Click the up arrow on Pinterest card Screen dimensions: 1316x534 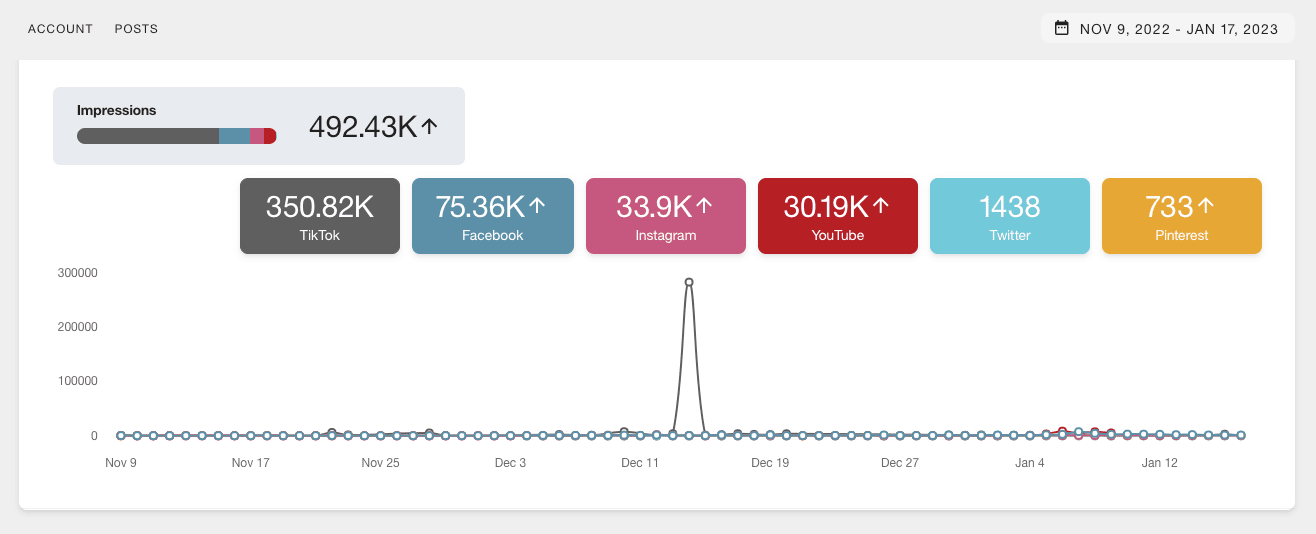pyautogui.click(x=1206, y=206)
